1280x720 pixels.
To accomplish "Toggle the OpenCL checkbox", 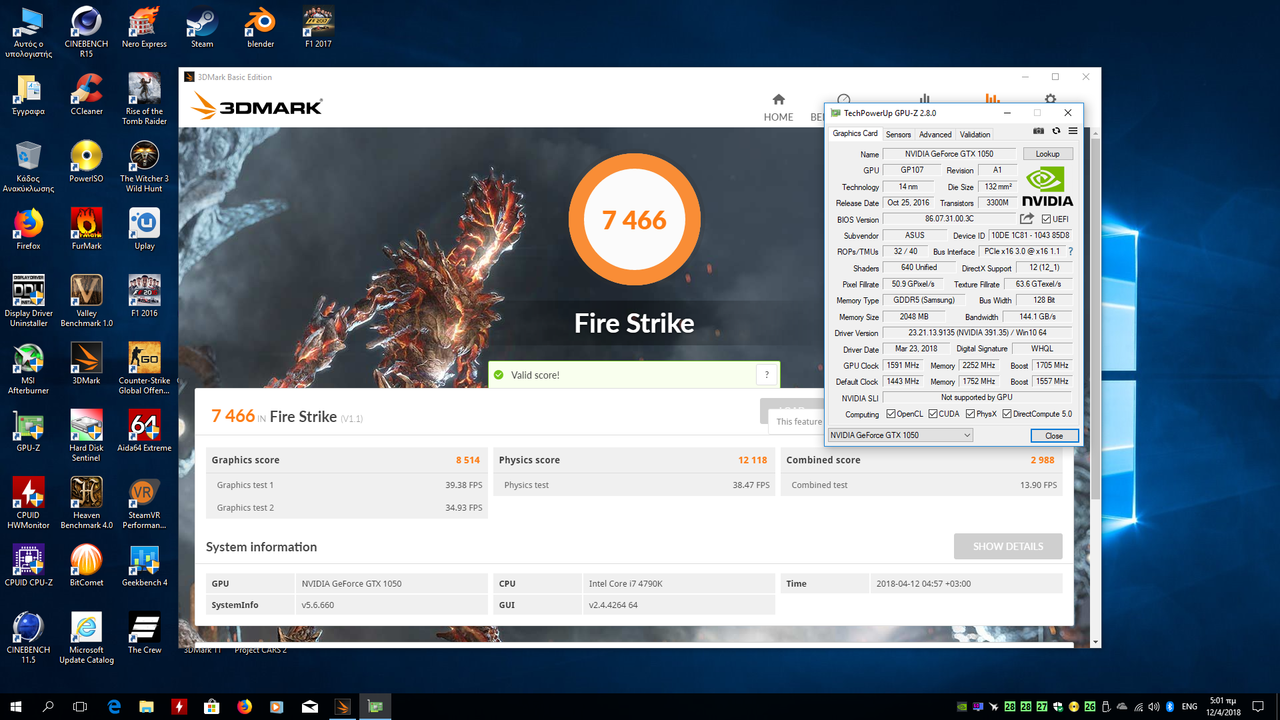I will pyautogui.click(x=890, y=414).
